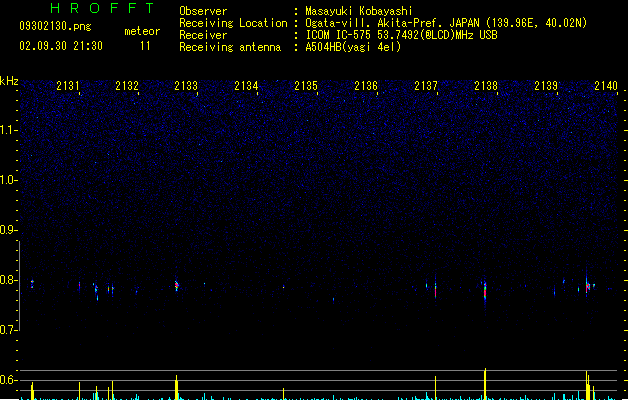Click the Observer label
The image size is (629, 400).
pyautogui.click(x=203, y=11)
